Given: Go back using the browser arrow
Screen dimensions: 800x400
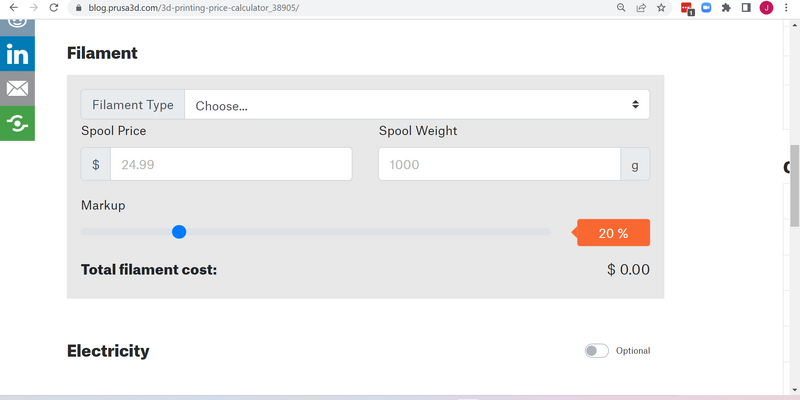Looking at the screenshot, I should (x=14, y=8).
